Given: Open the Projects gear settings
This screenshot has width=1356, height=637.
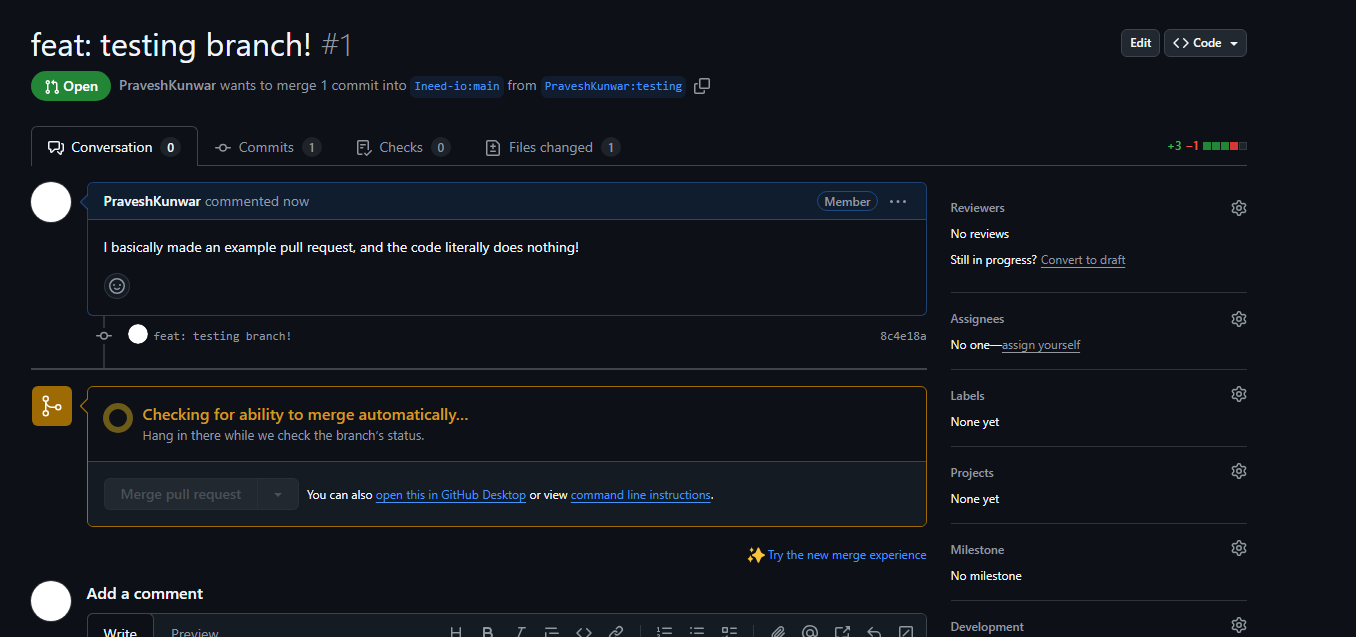Looking at the screenshot, I should 1239,471.
